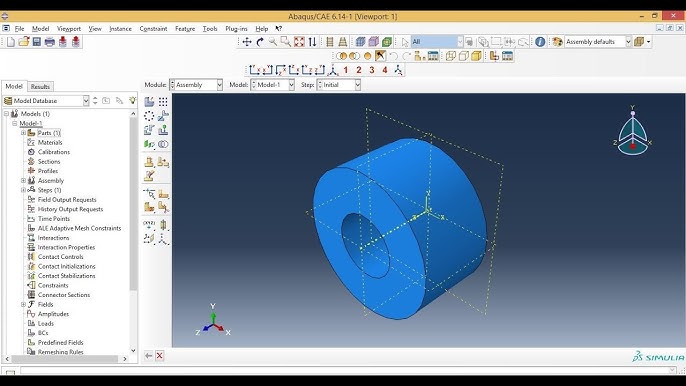Toggle shaded render style icon
The width and height of the screenshot is (686, 386).
click(x=387, y=42)
